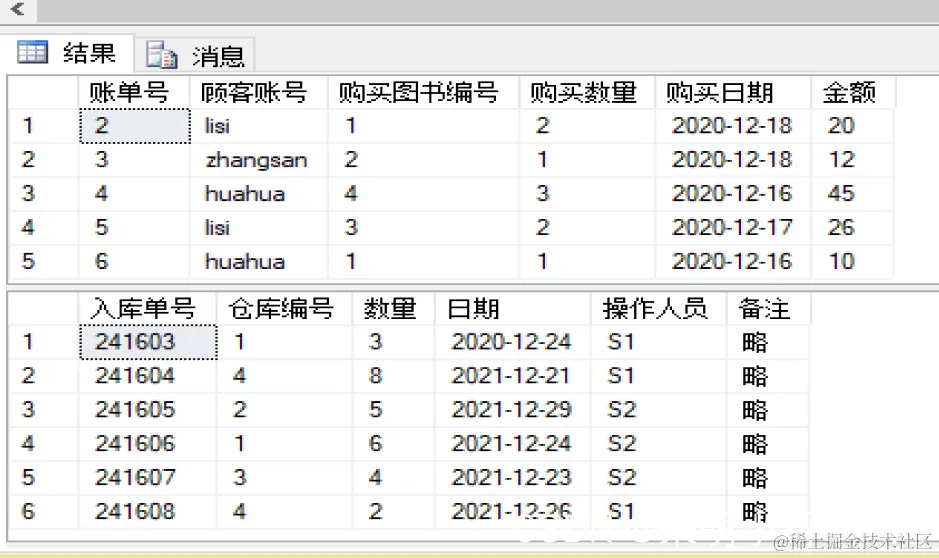Image resolution: width=939 pixels, height=558 pixels.
Task: Select the 241607 入库单号 cell
Action: coord(147,478)
